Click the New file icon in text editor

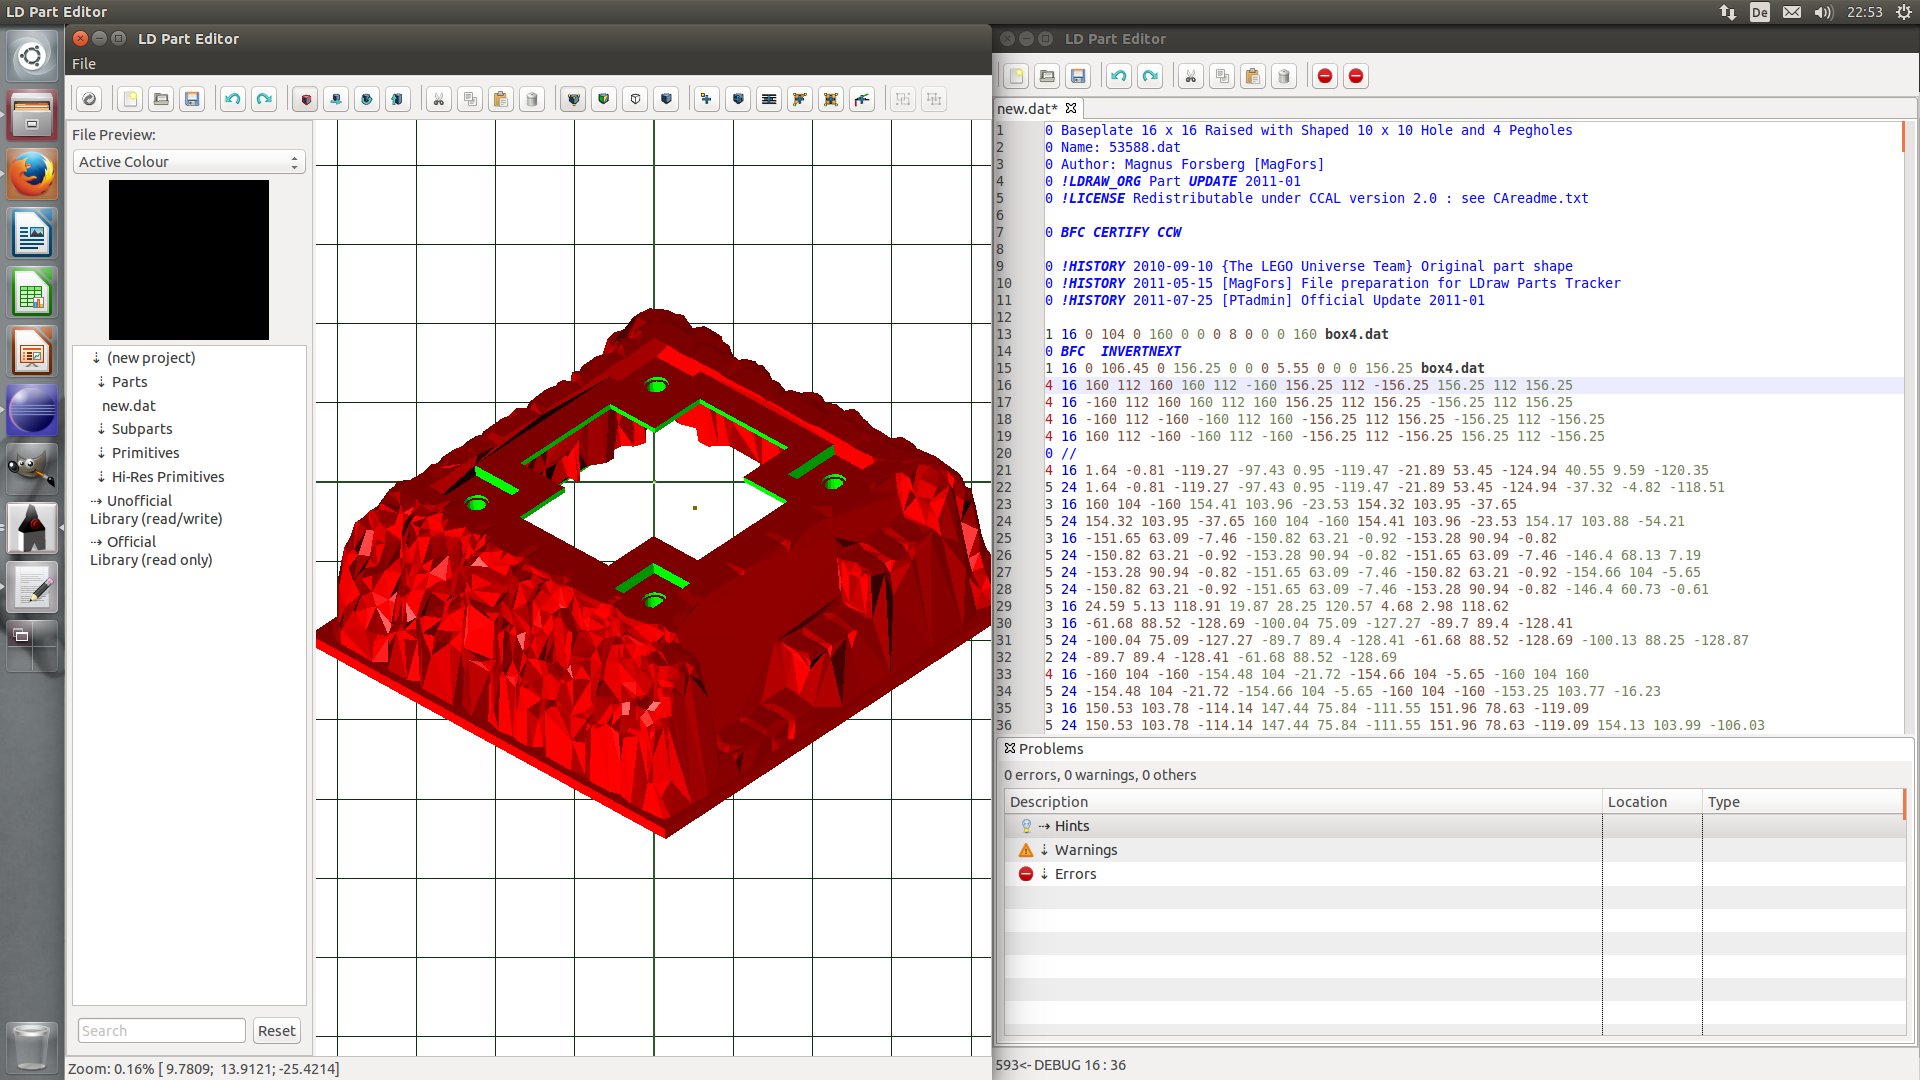point(1016,76)
